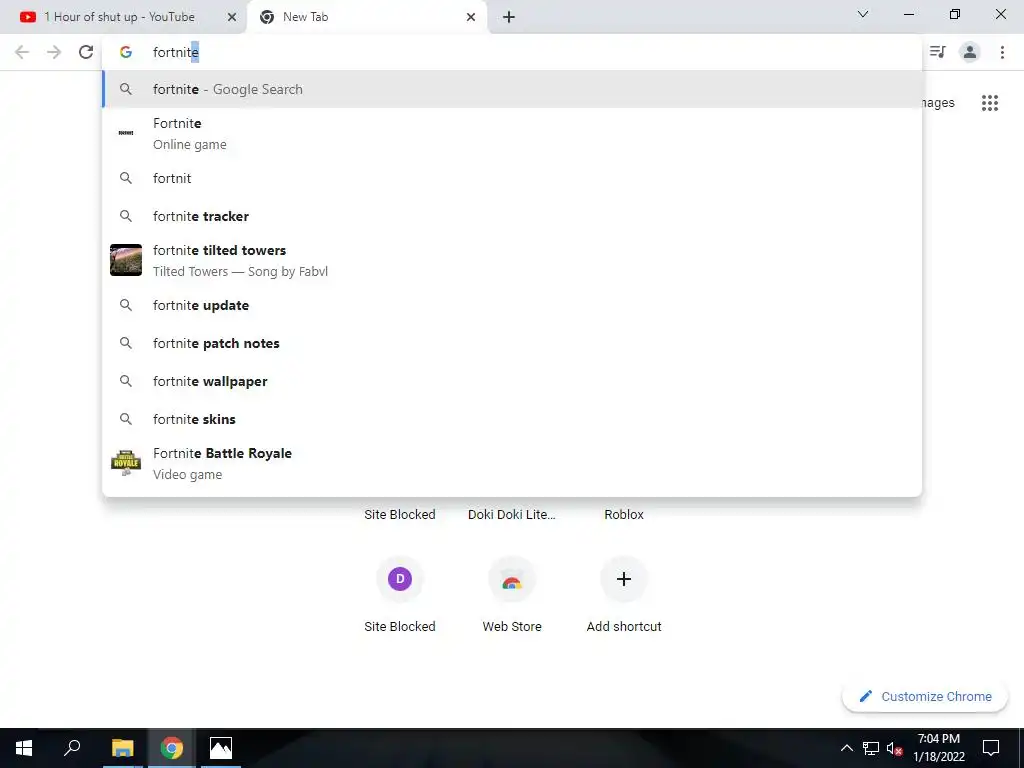Open the notification center icon
The height and width of the screenshot is (768, 1024).
(991, 748)
